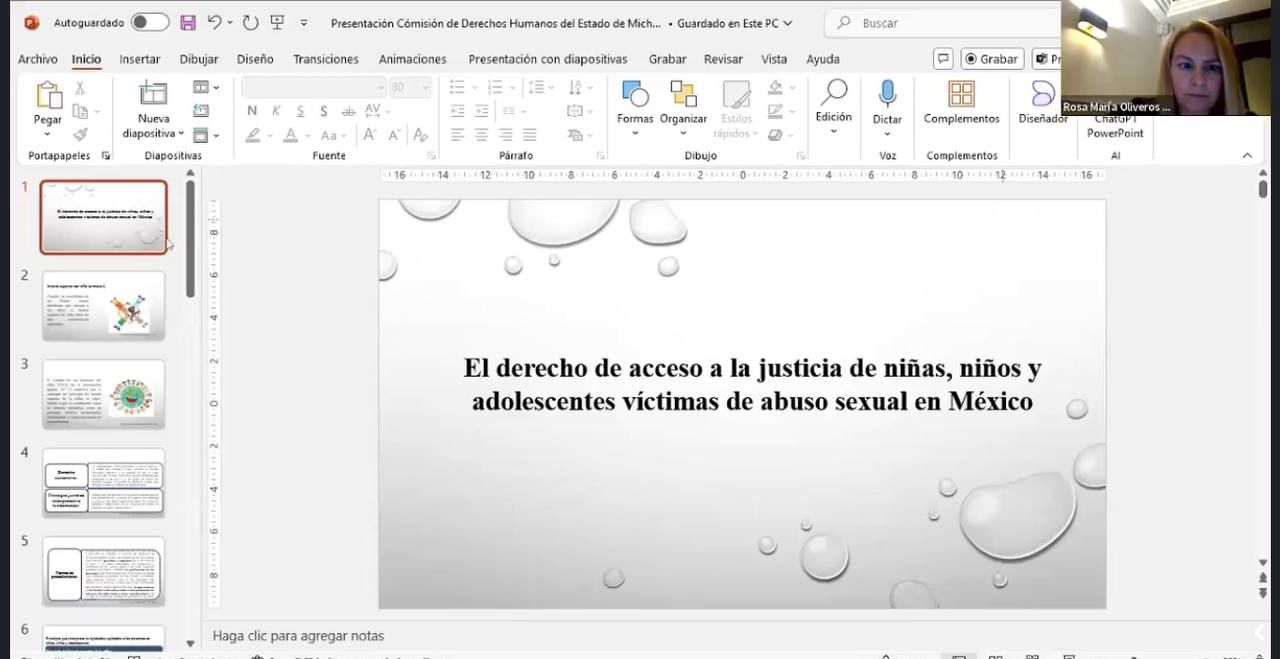
Task: Open the Organizar arrange tool
Action: [x=683, y=96]
